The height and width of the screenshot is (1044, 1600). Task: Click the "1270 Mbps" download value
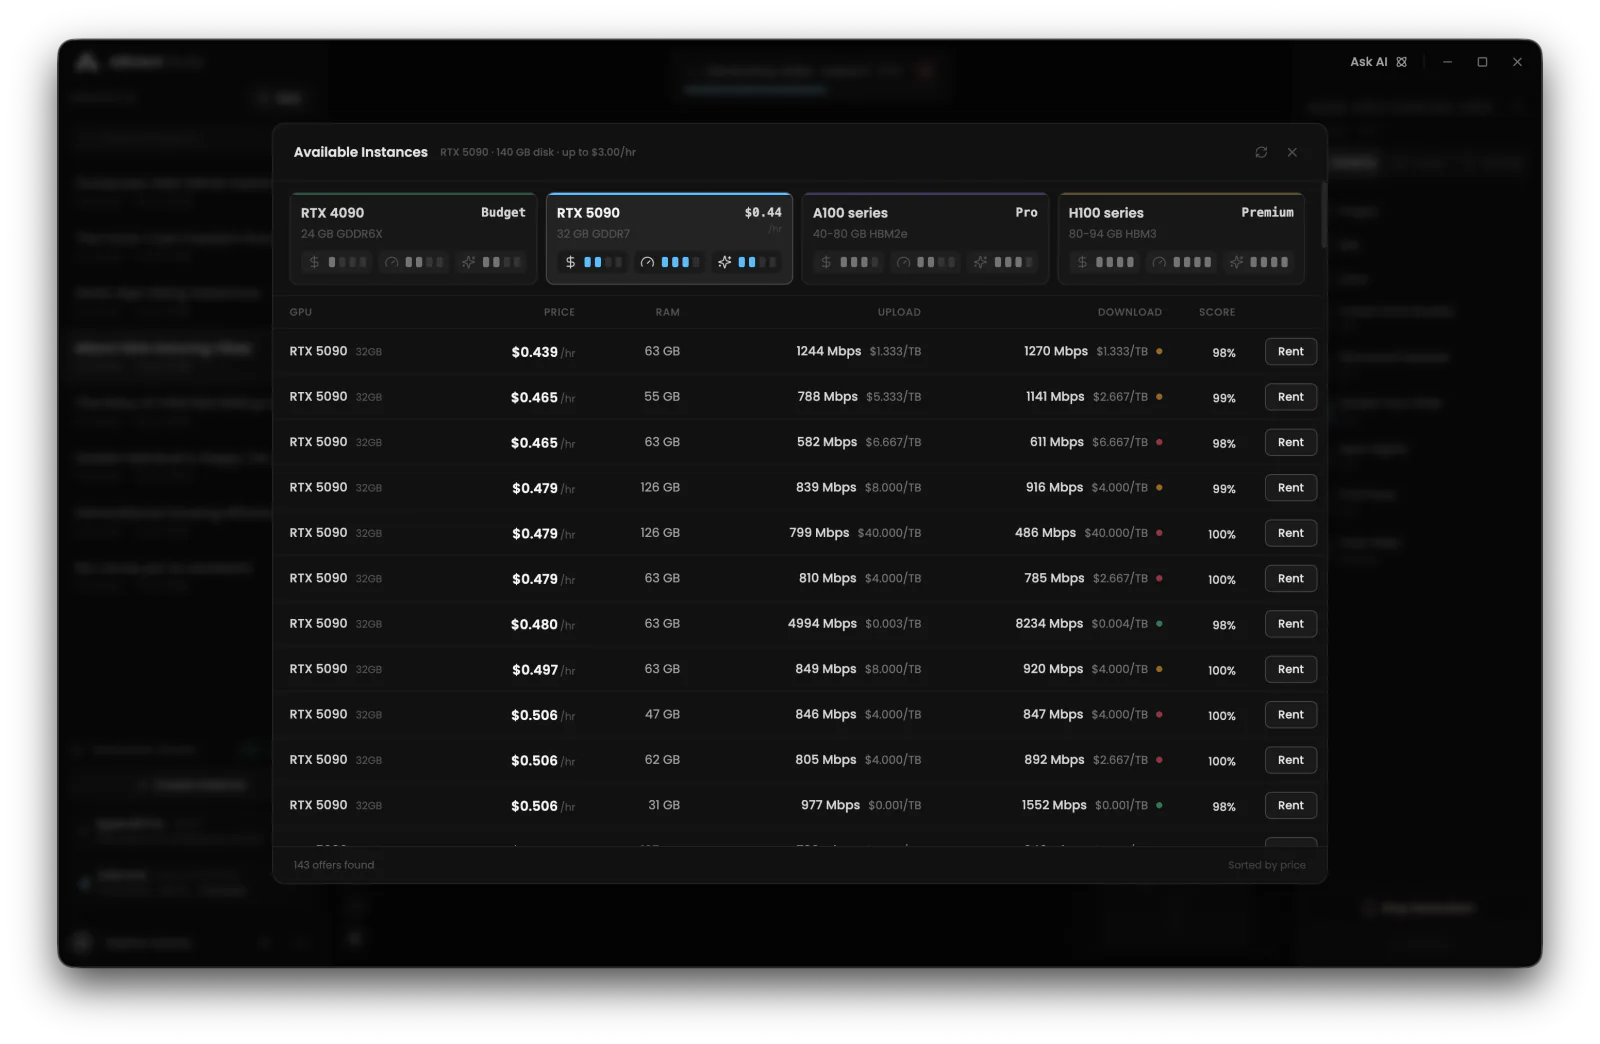(x=1055, y=351)
